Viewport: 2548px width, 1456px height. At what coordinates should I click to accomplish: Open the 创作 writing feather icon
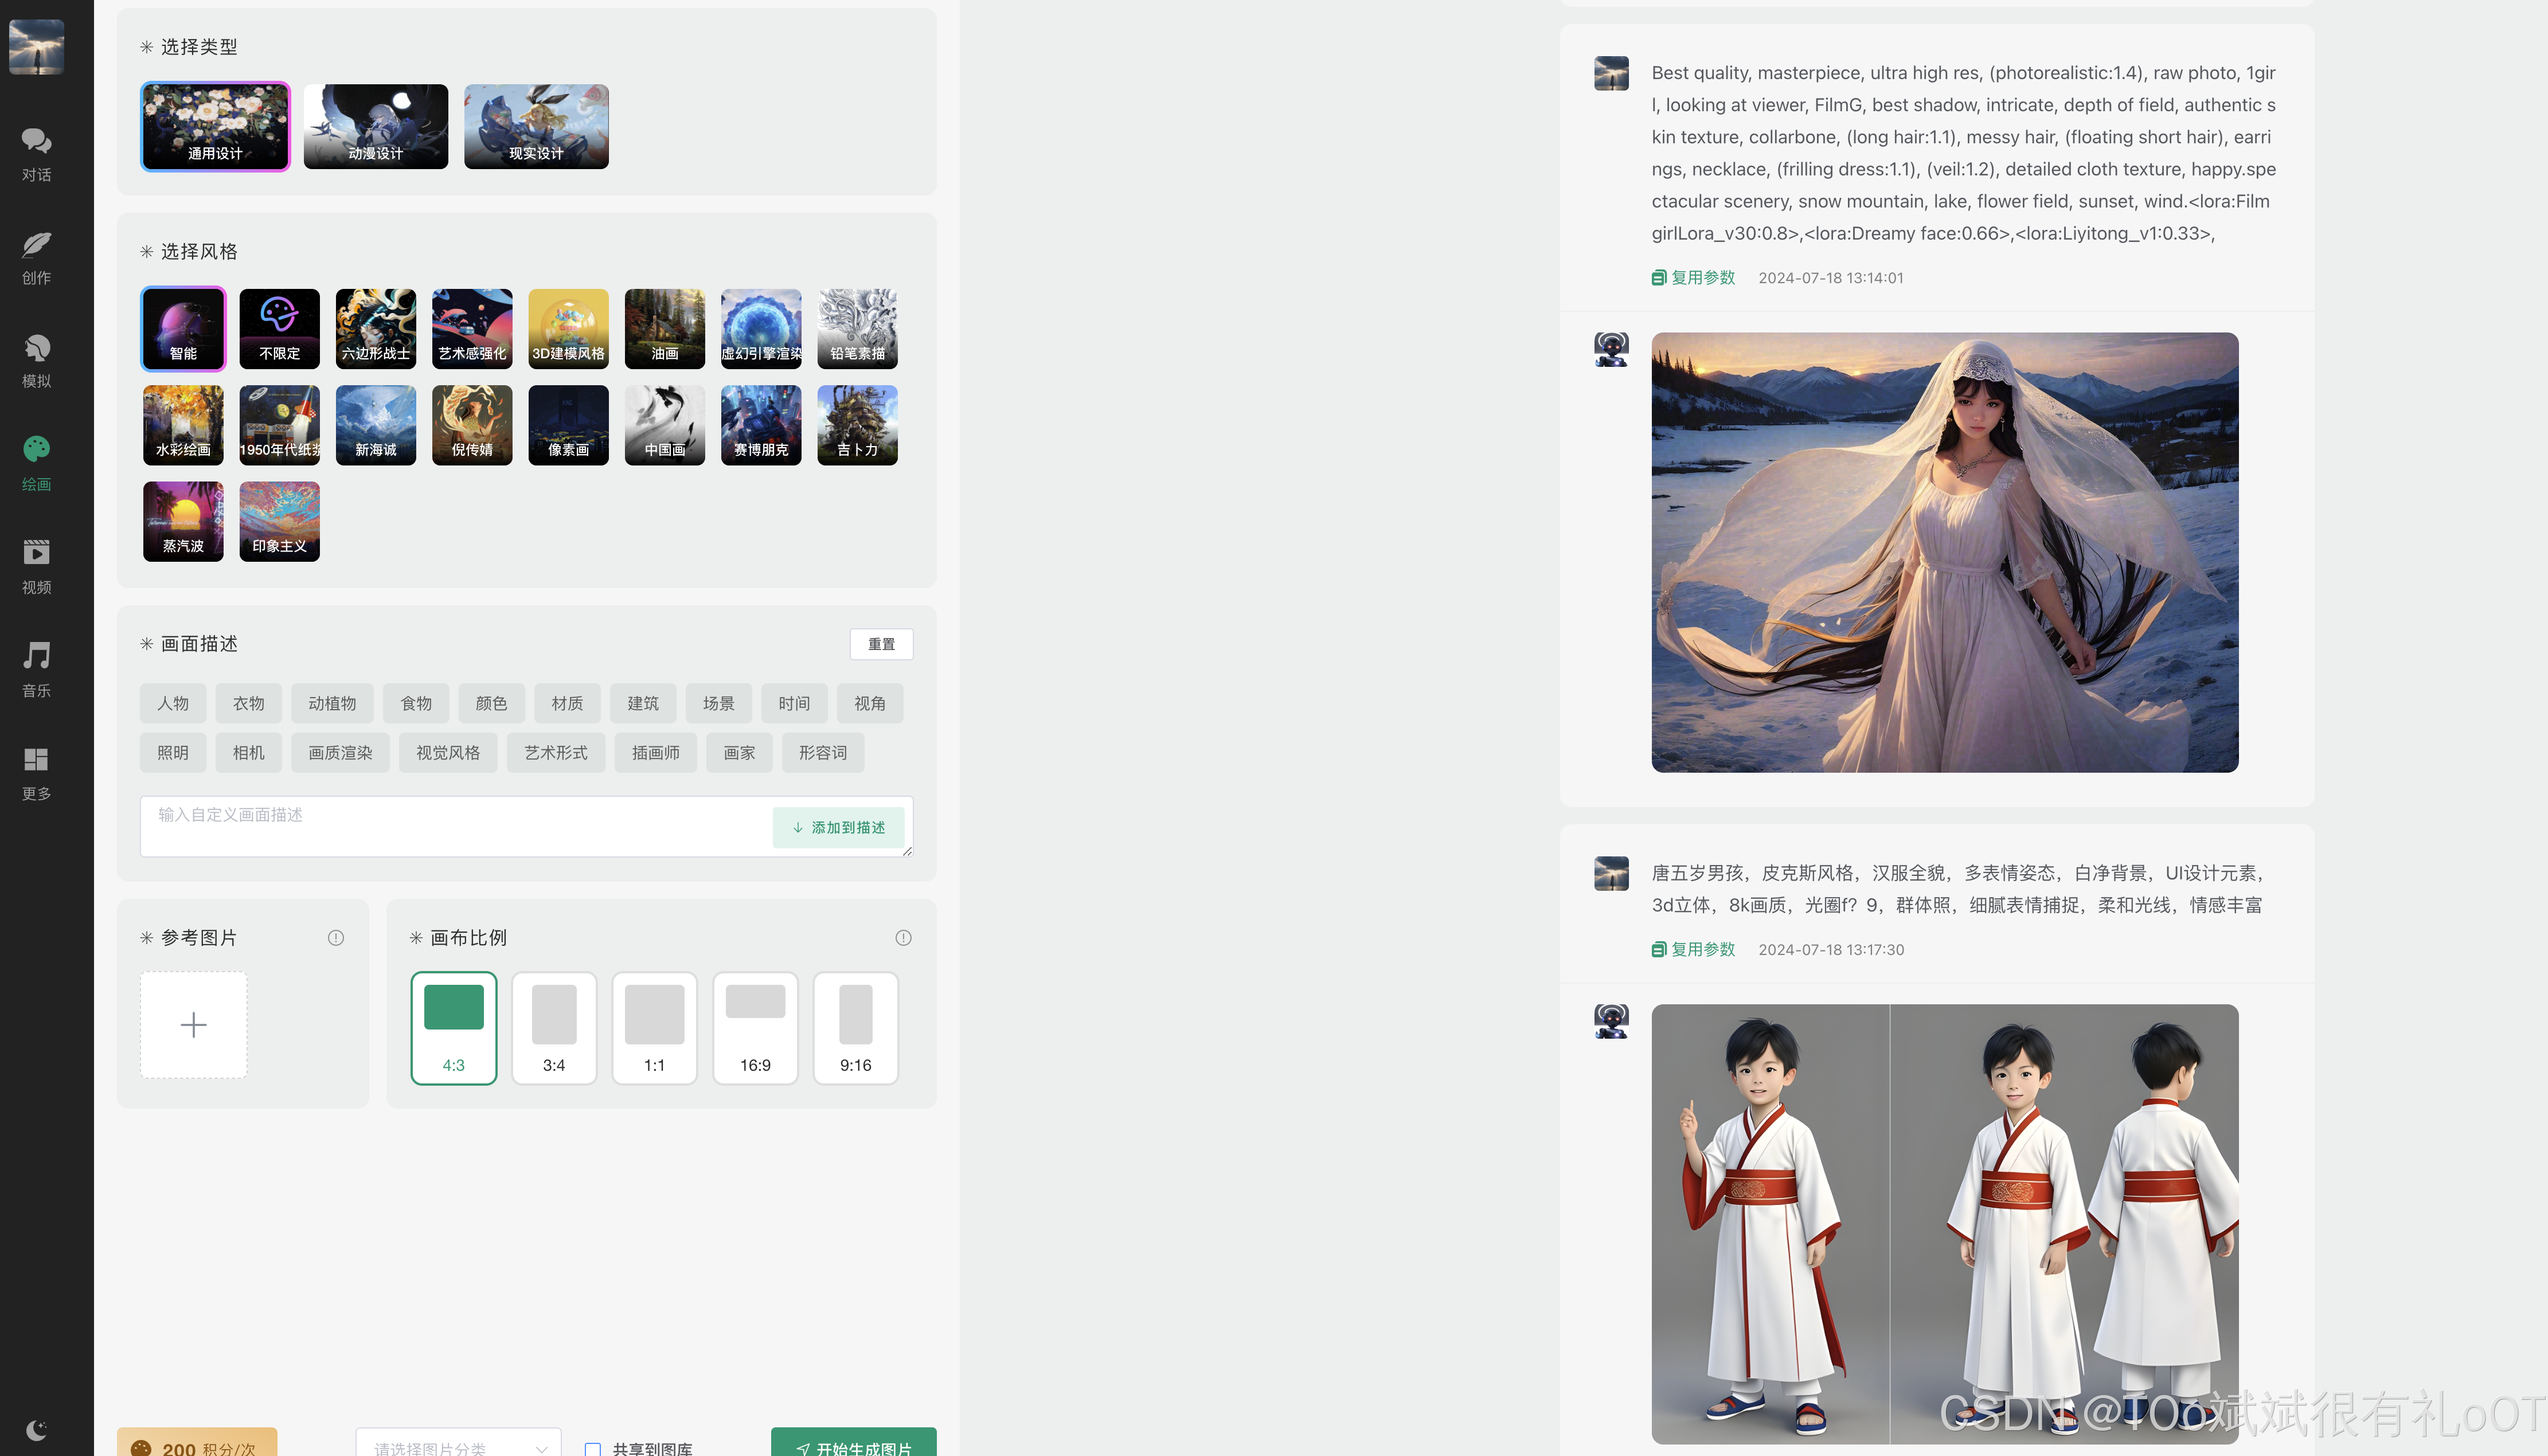point(37,256)
